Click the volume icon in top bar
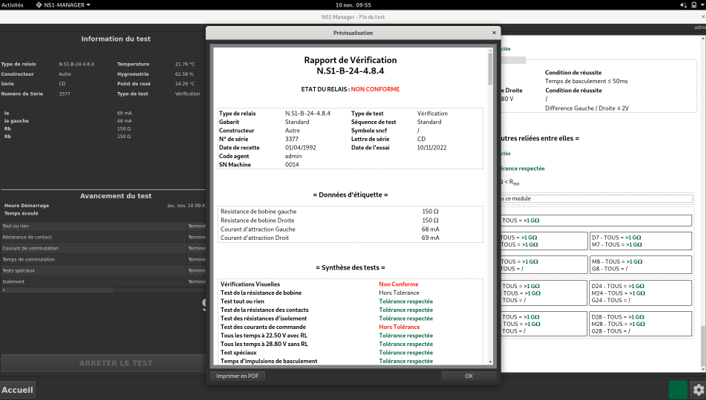 coord(683,5)
